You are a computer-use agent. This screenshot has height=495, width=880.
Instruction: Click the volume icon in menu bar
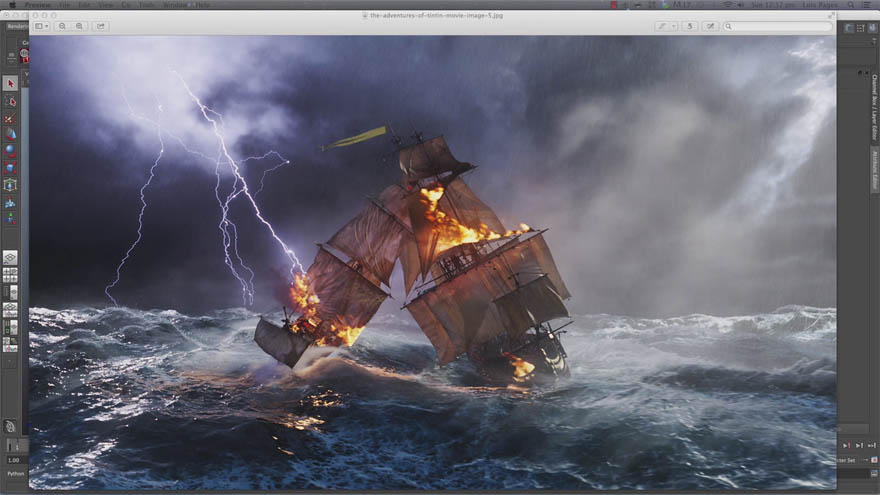pos(741,4)
